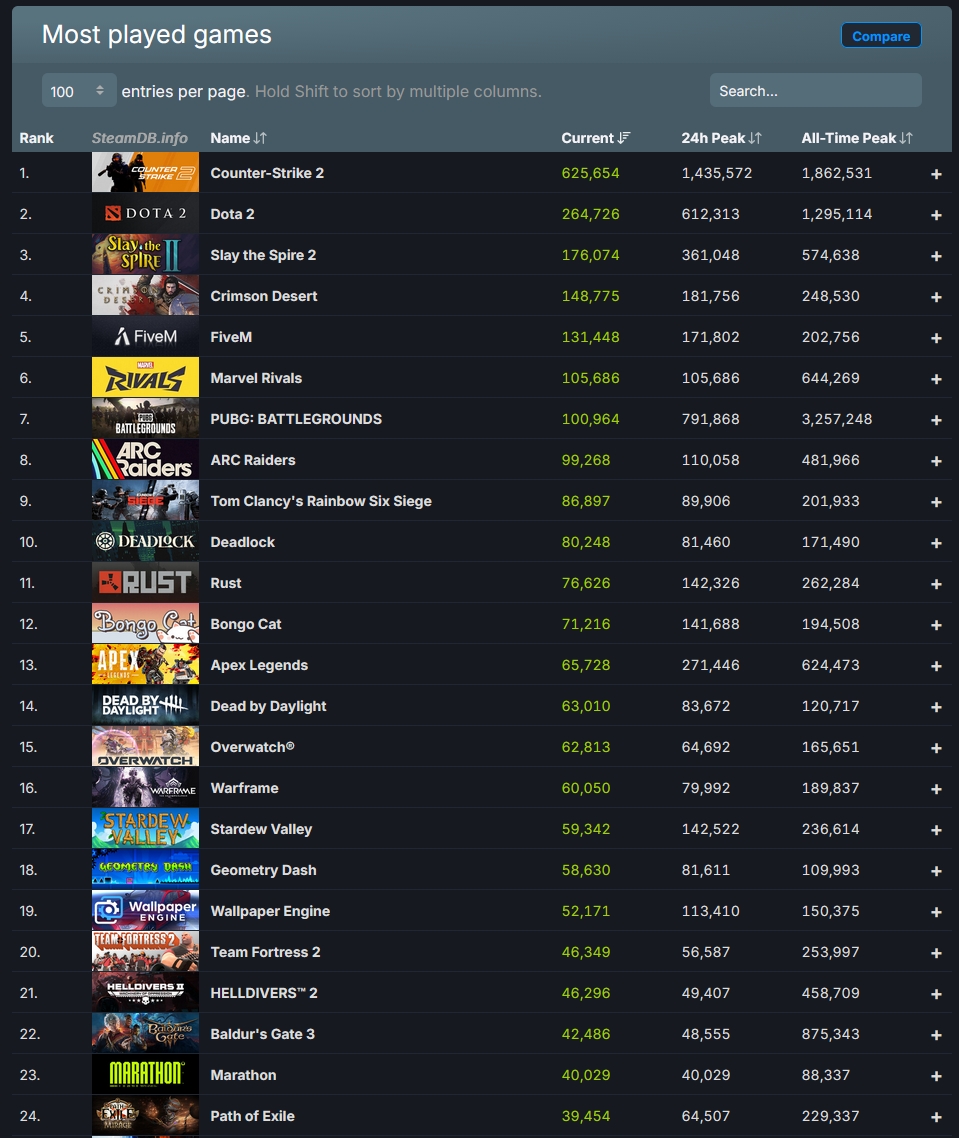Viewport: 959px width, 1138px height.
Task: Expand the Apex Legends row with plus
Action: click(936, 666)
